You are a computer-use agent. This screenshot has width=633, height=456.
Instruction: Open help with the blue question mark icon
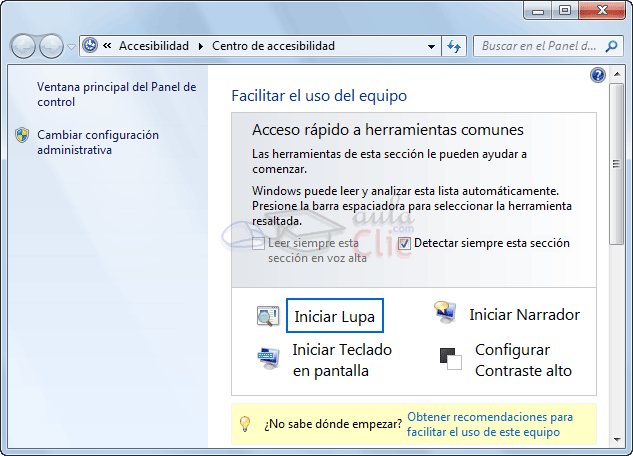[598, 75]
